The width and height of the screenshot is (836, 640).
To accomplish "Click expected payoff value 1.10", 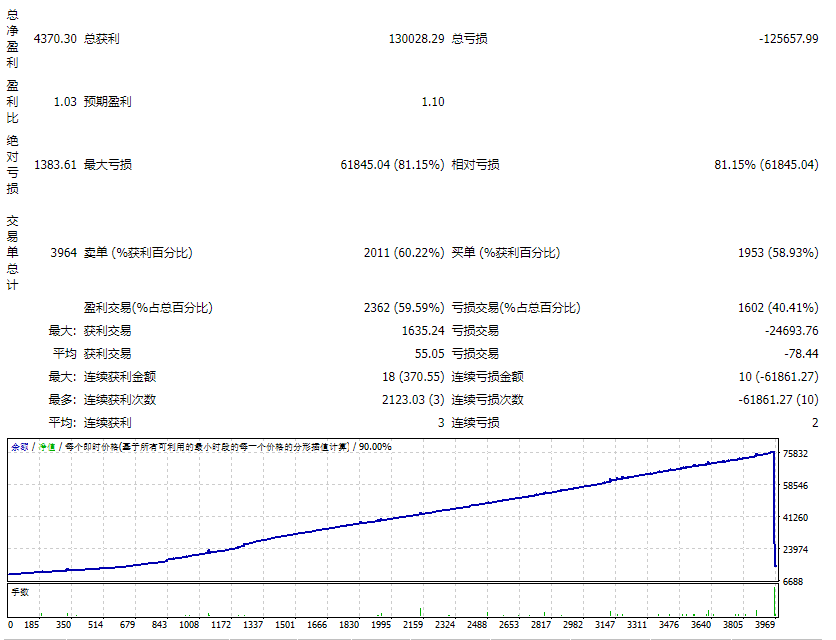I will [x=433, y=102].
